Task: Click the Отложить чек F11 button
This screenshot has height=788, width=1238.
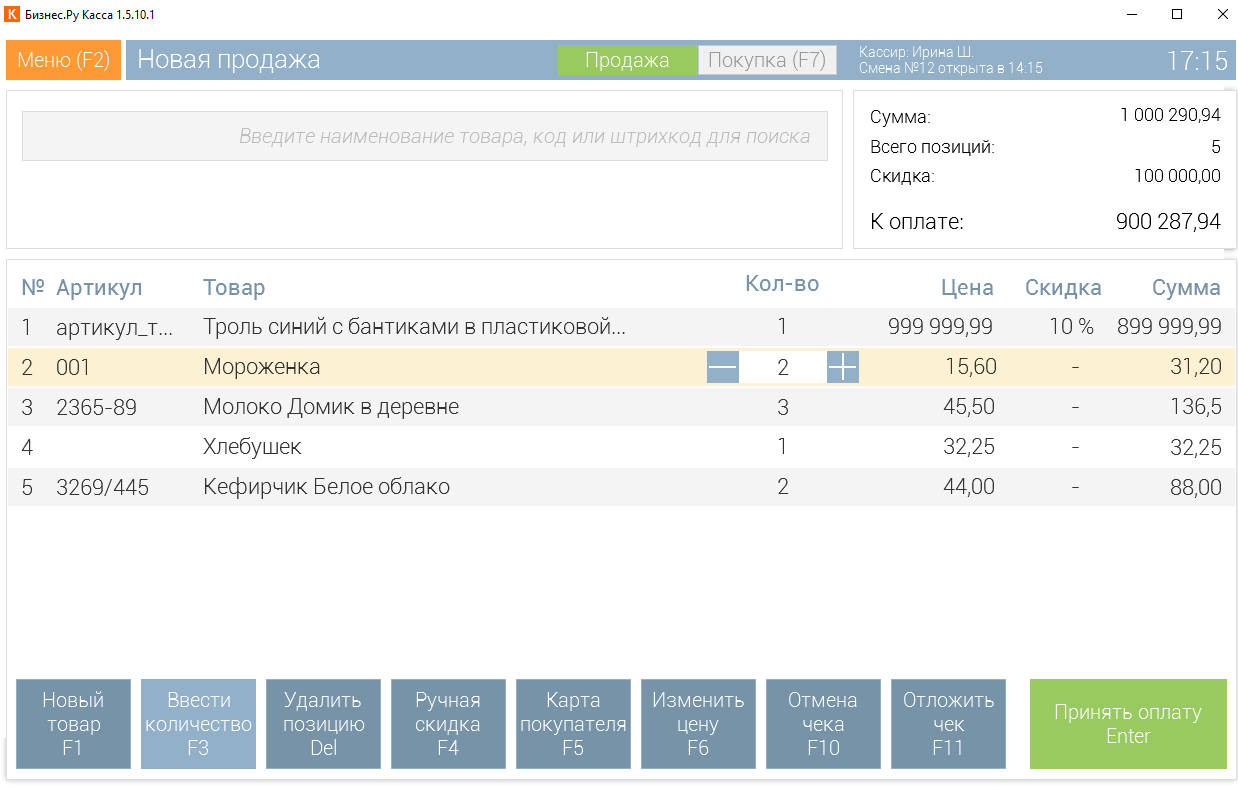Action: [948, 724]
